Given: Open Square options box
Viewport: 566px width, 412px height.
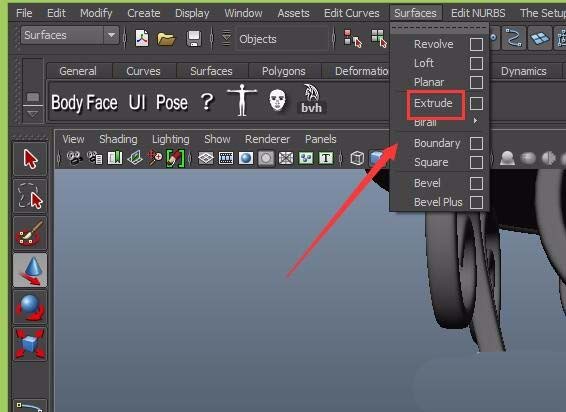Looking at the screenshot, I should coord(476,162).
